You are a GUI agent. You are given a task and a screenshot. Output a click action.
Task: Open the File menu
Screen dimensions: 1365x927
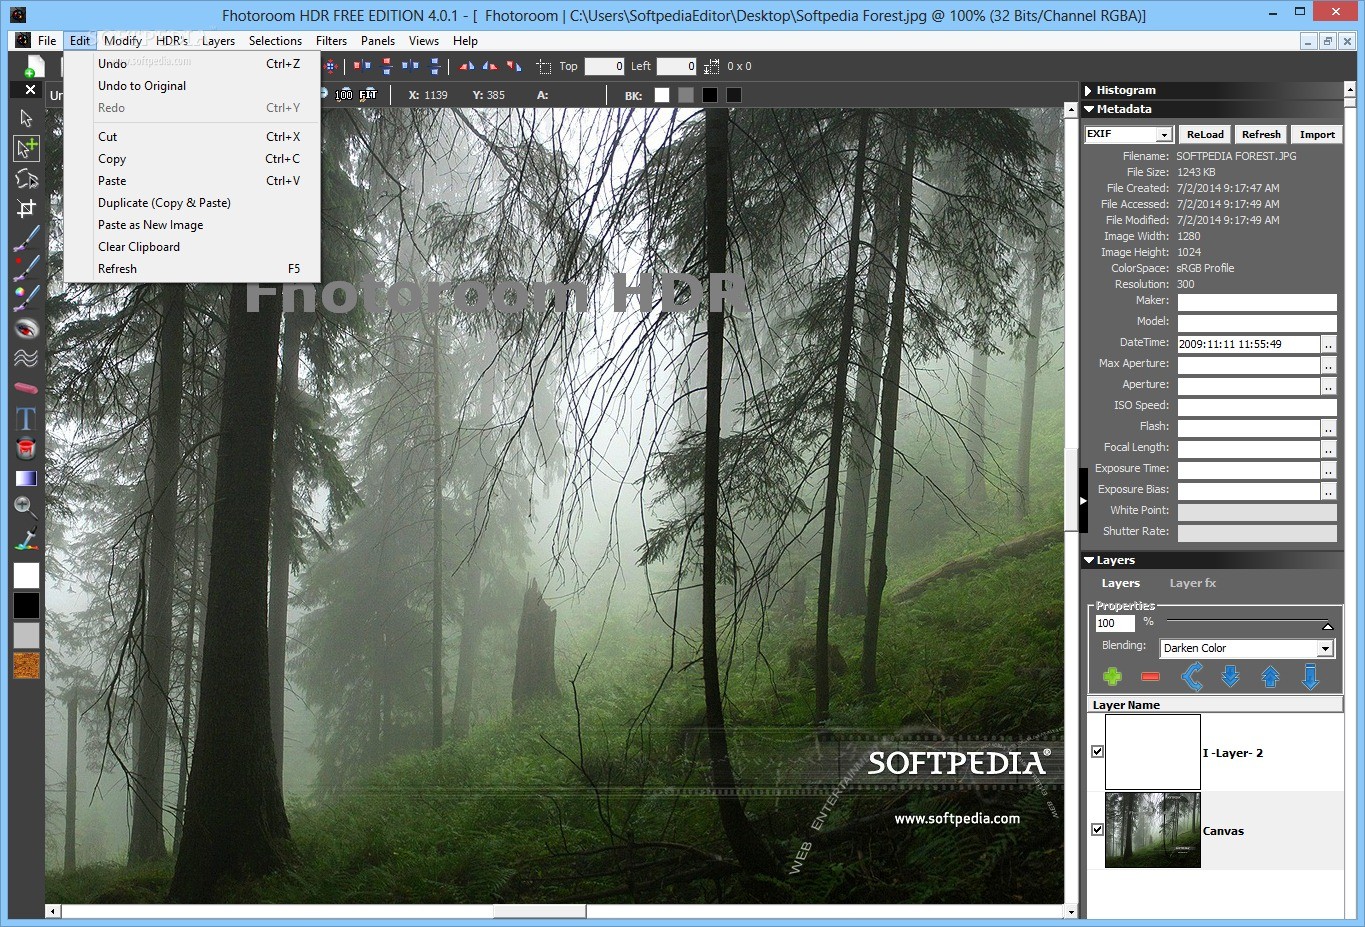(47, 41)
